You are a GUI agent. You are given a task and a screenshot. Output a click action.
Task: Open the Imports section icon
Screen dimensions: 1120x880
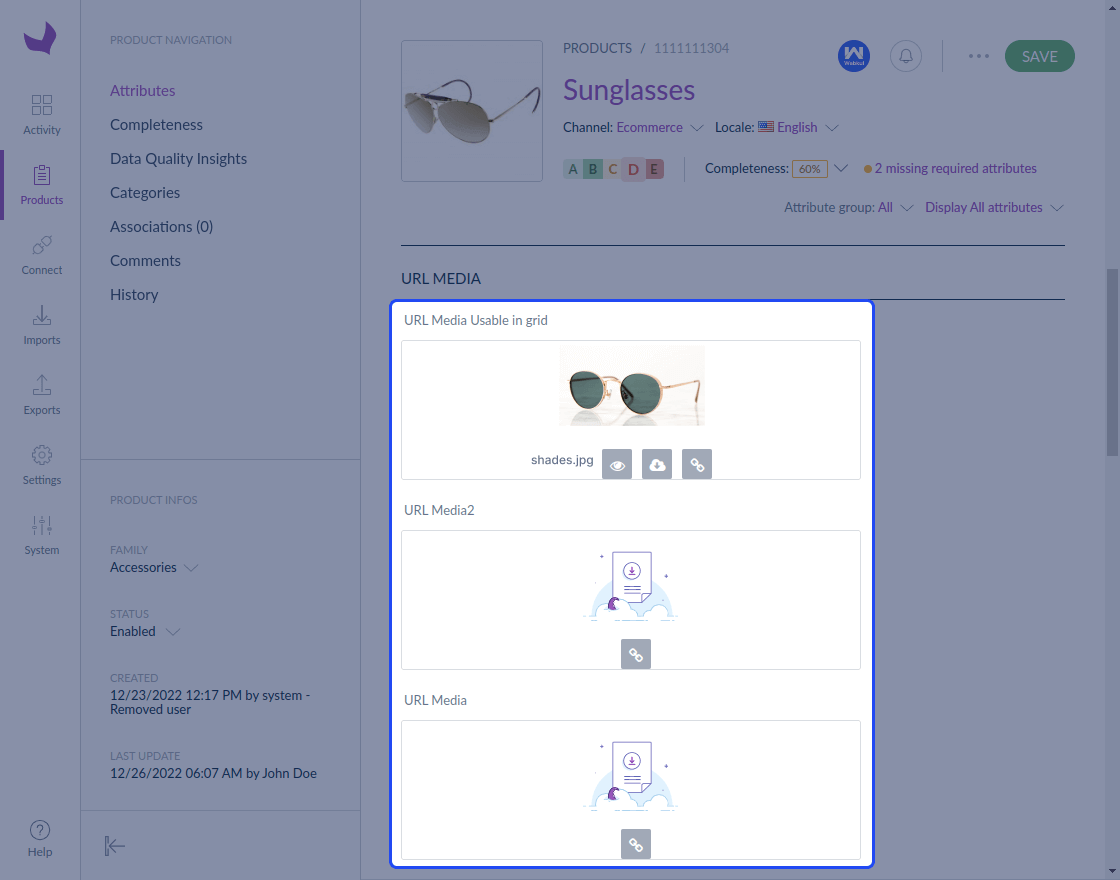pyautogui.click(x=41, y=315)
